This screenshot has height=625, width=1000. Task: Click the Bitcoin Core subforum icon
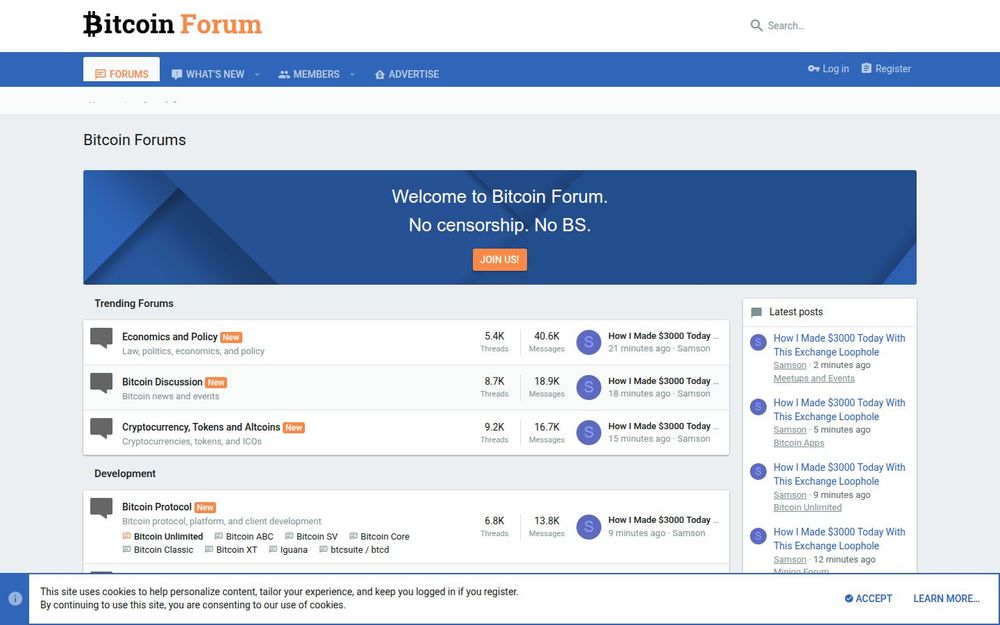point(353,536)
